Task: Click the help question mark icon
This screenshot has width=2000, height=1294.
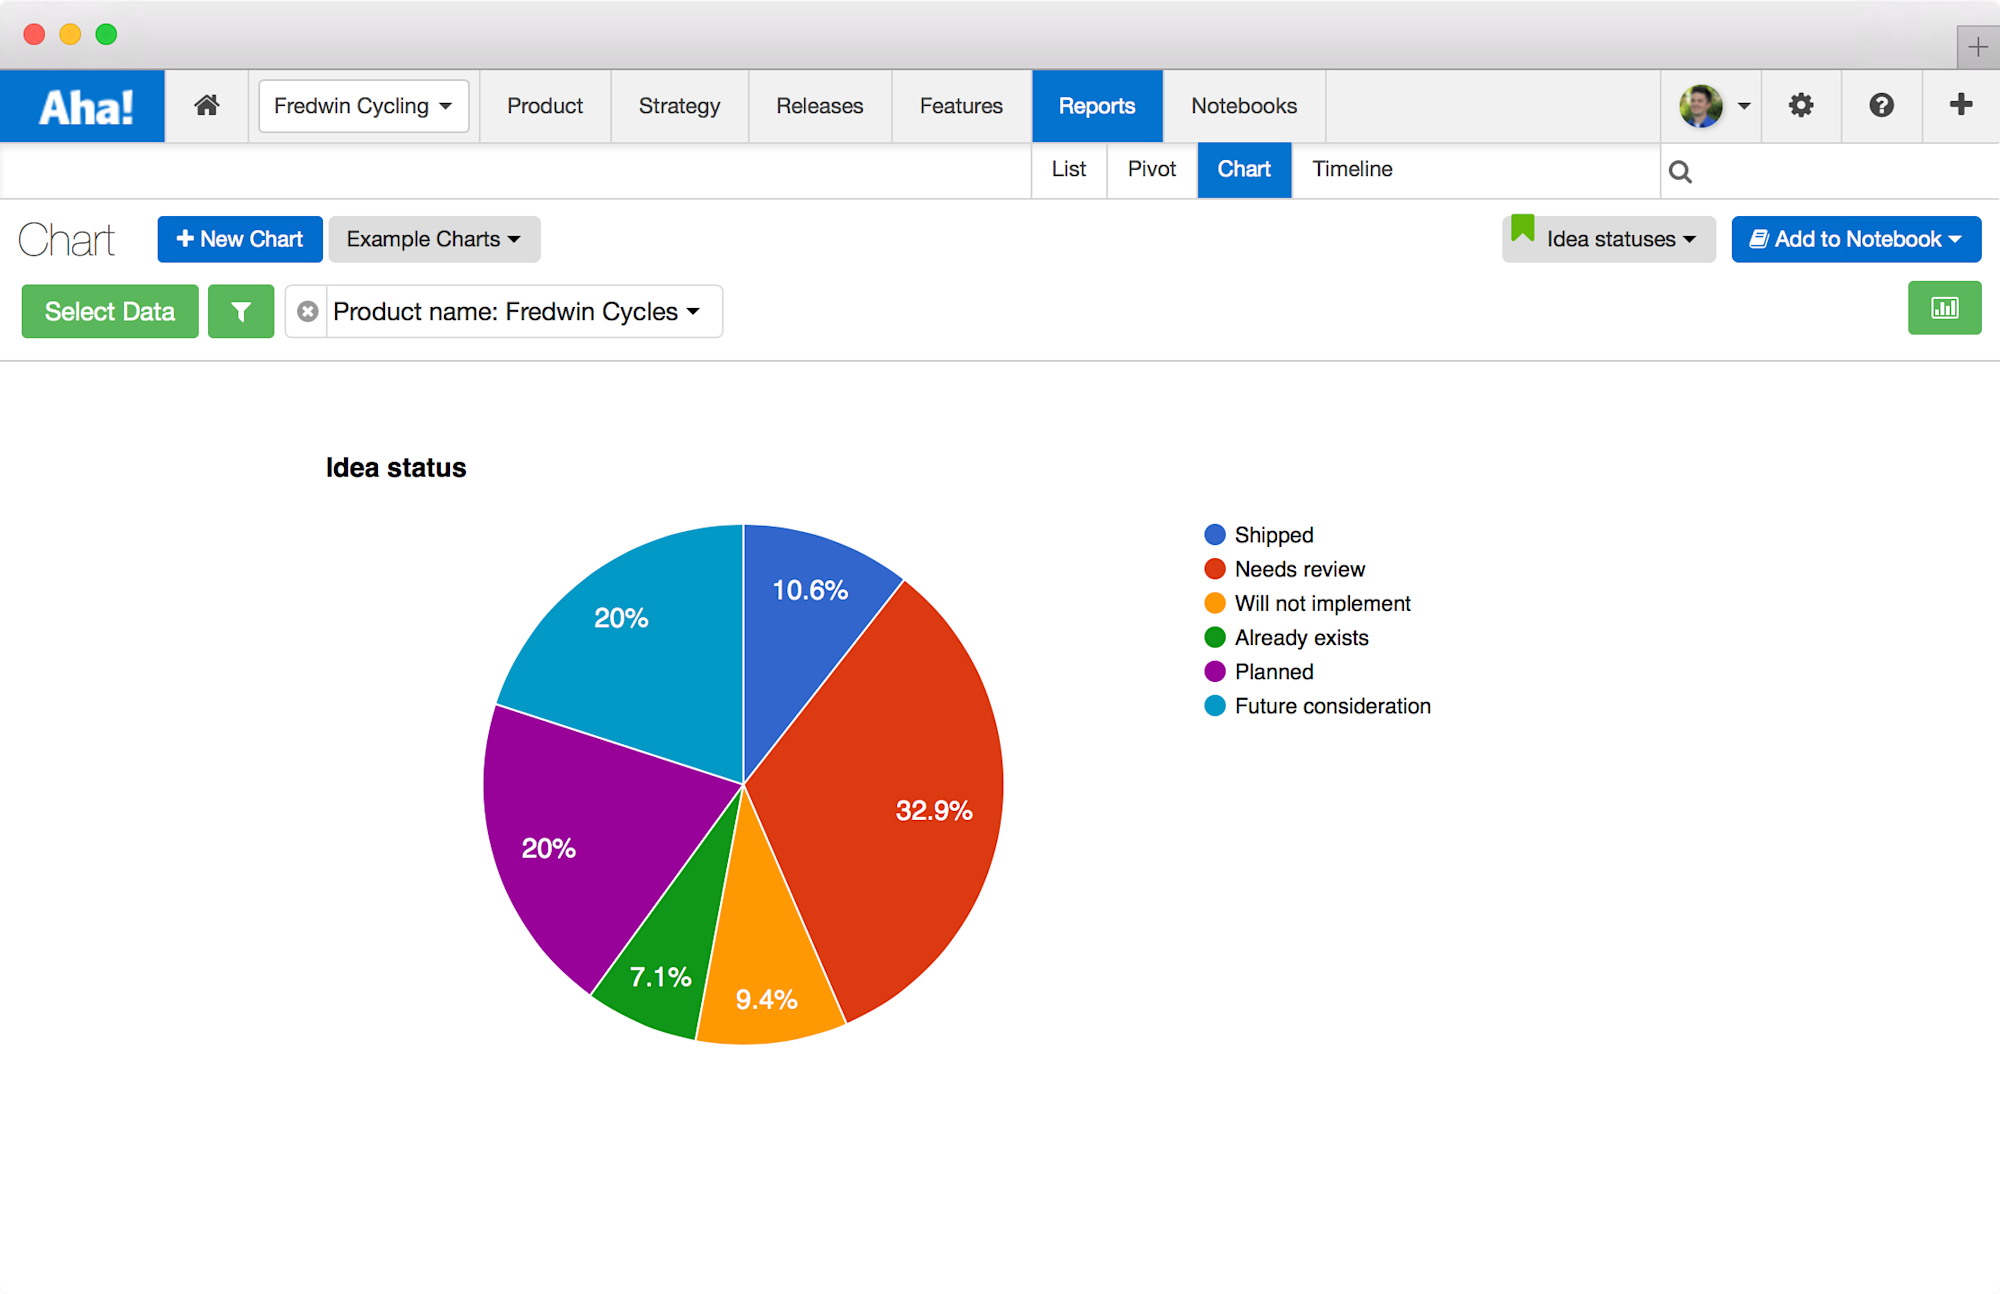Action: [1881, 105]
